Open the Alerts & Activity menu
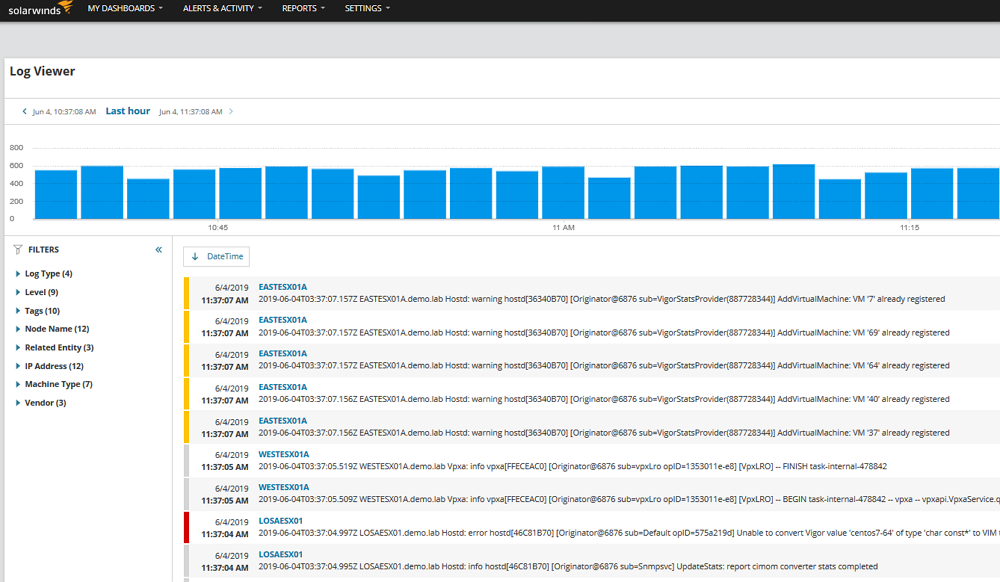1000x582 pixels. click(x=223, y=8)
